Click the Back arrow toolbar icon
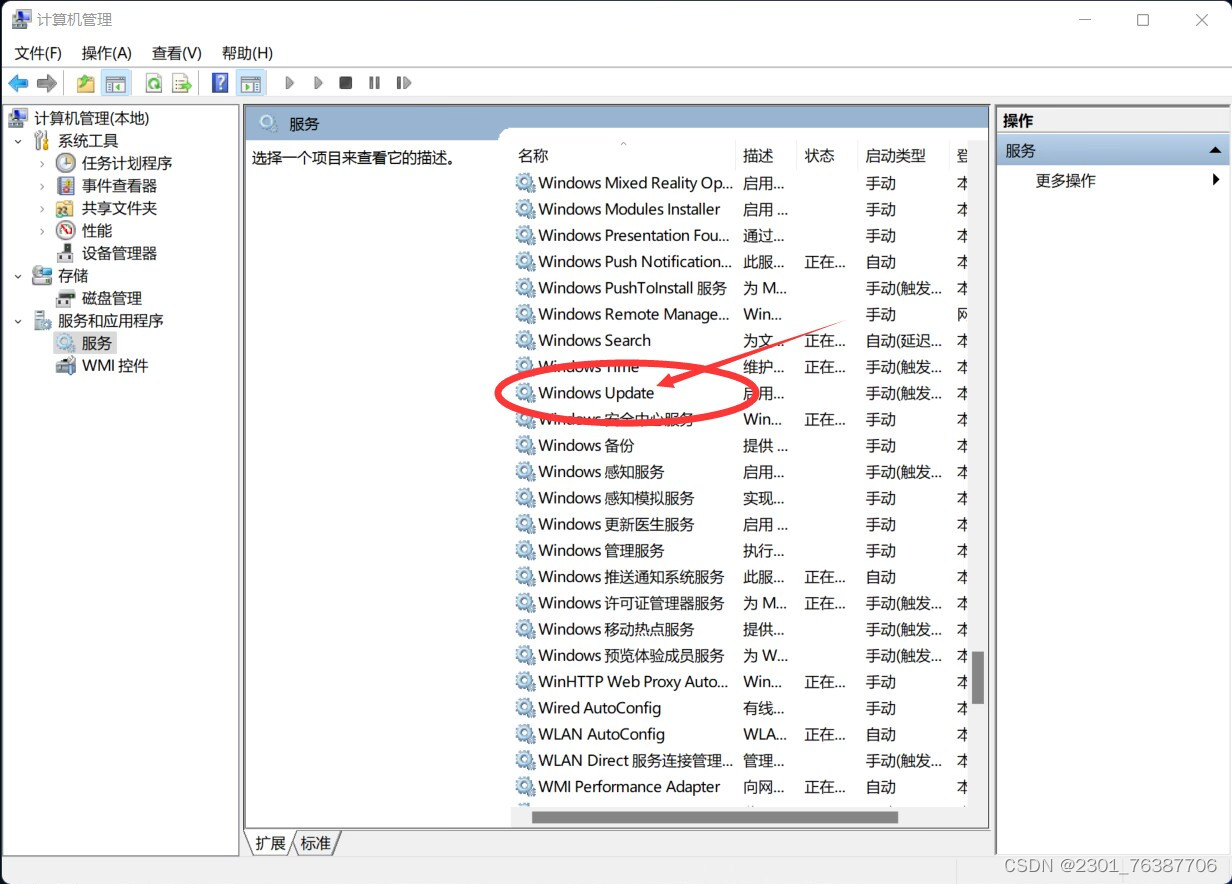 (18, 83)
